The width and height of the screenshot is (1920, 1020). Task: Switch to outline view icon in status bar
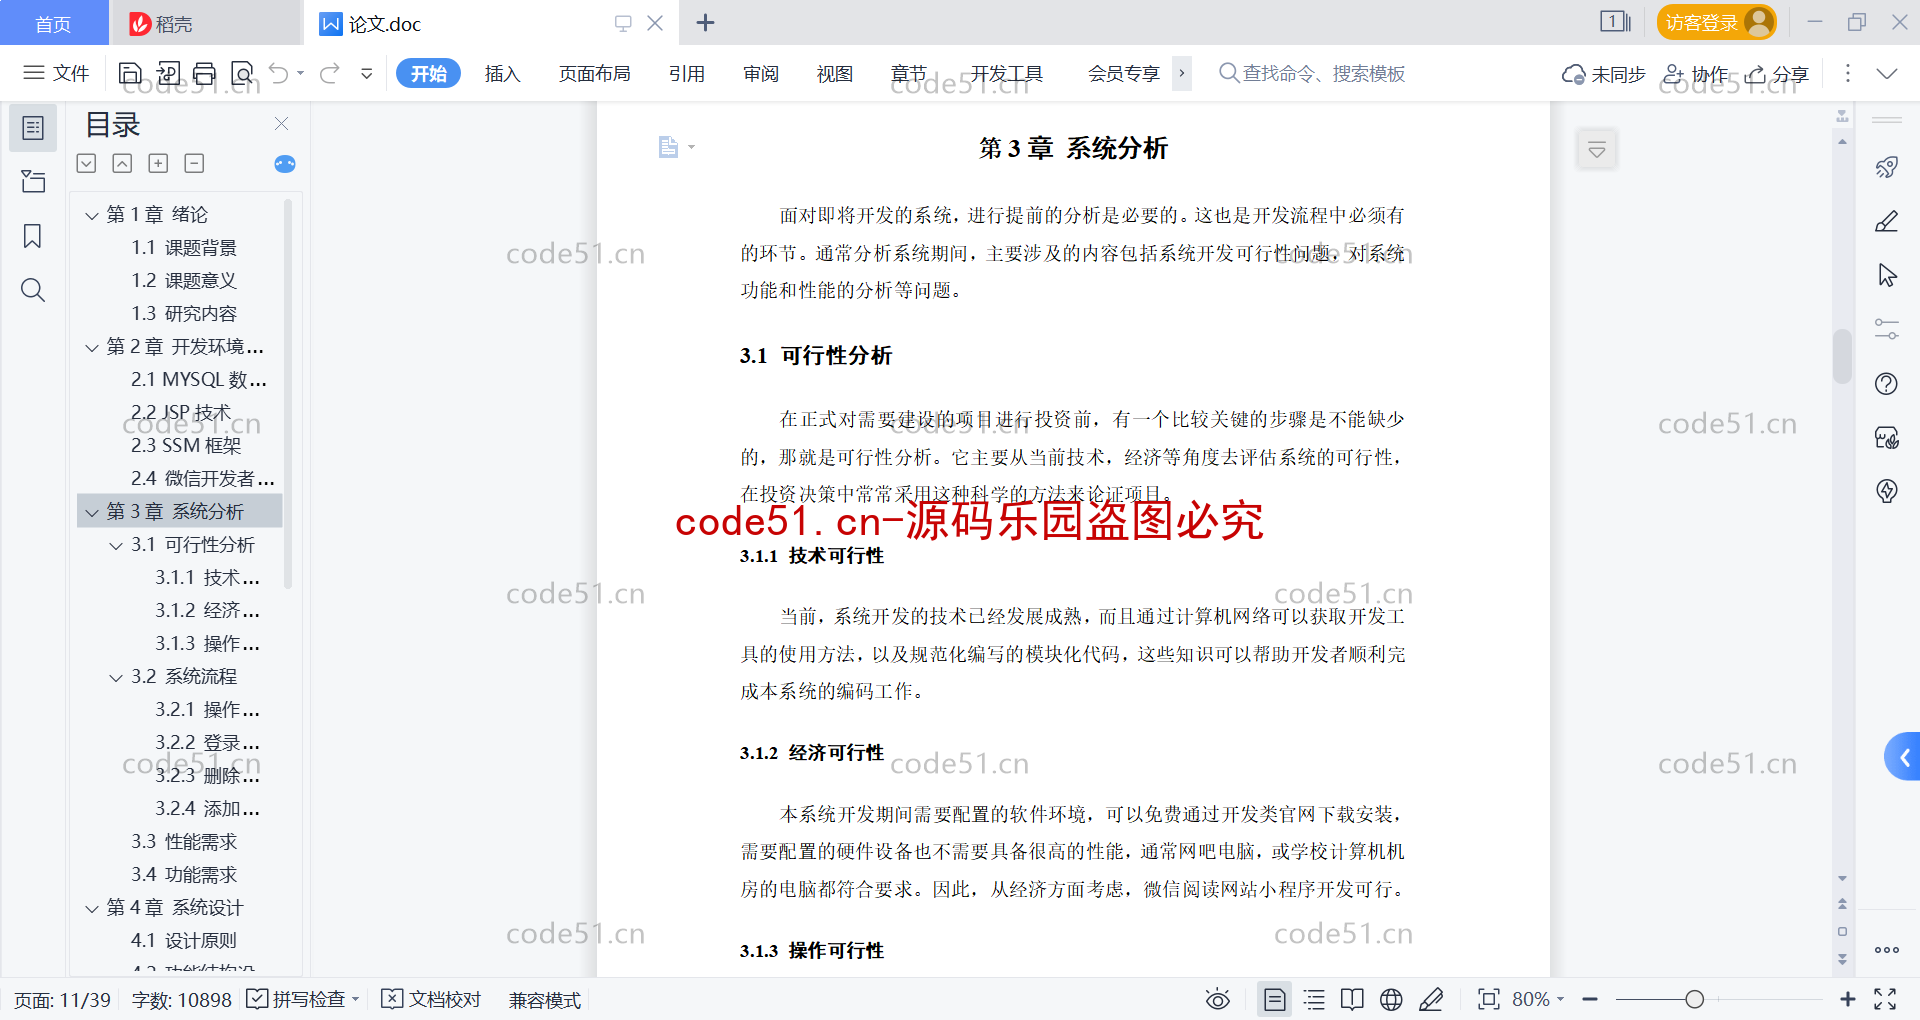click(x=1314, y=999)
